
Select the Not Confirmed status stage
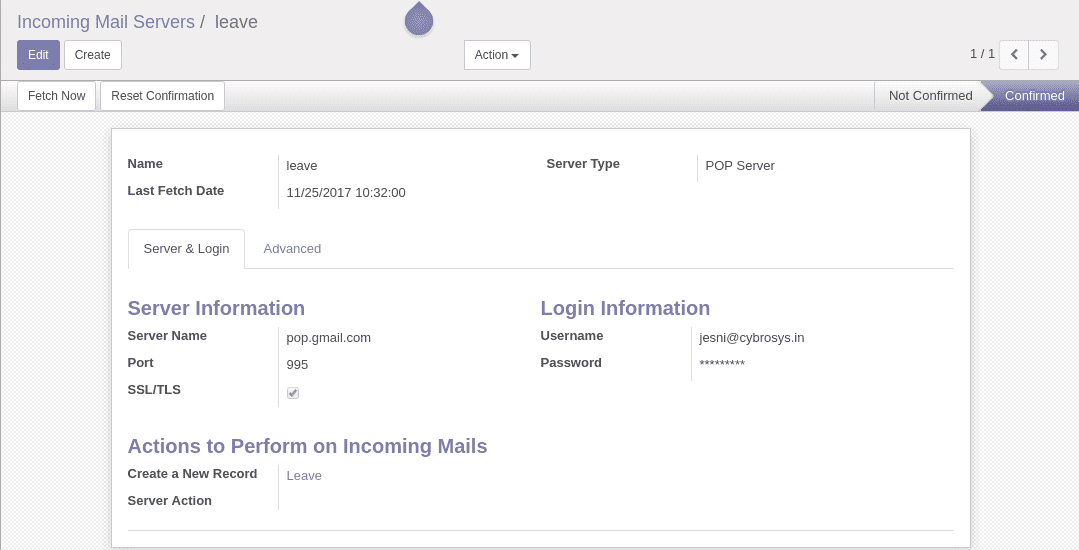[x=930, y=96]
